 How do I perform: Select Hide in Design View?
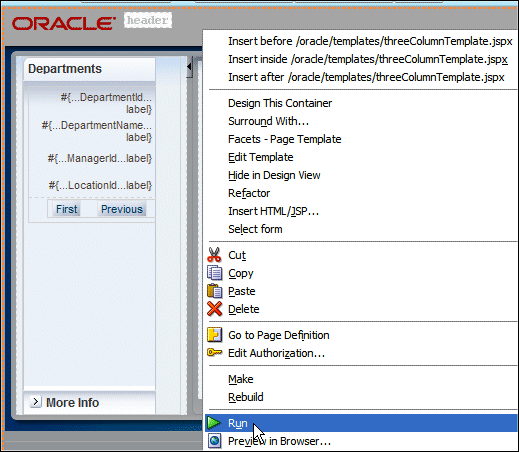coord(274,175)
